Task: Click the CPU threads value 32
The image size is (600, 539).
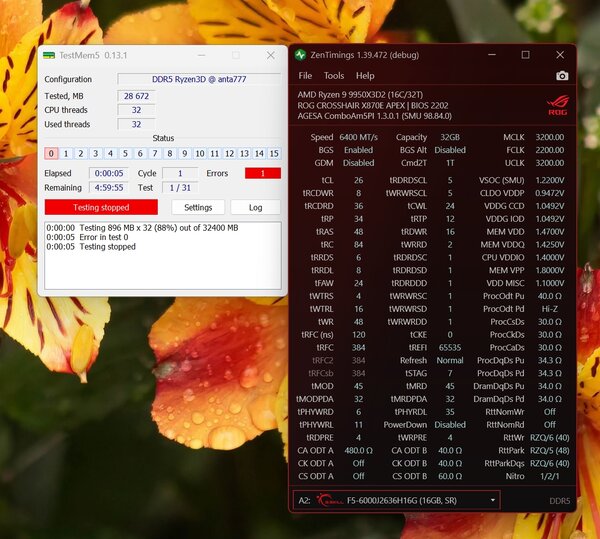Action: pos(136,110)
